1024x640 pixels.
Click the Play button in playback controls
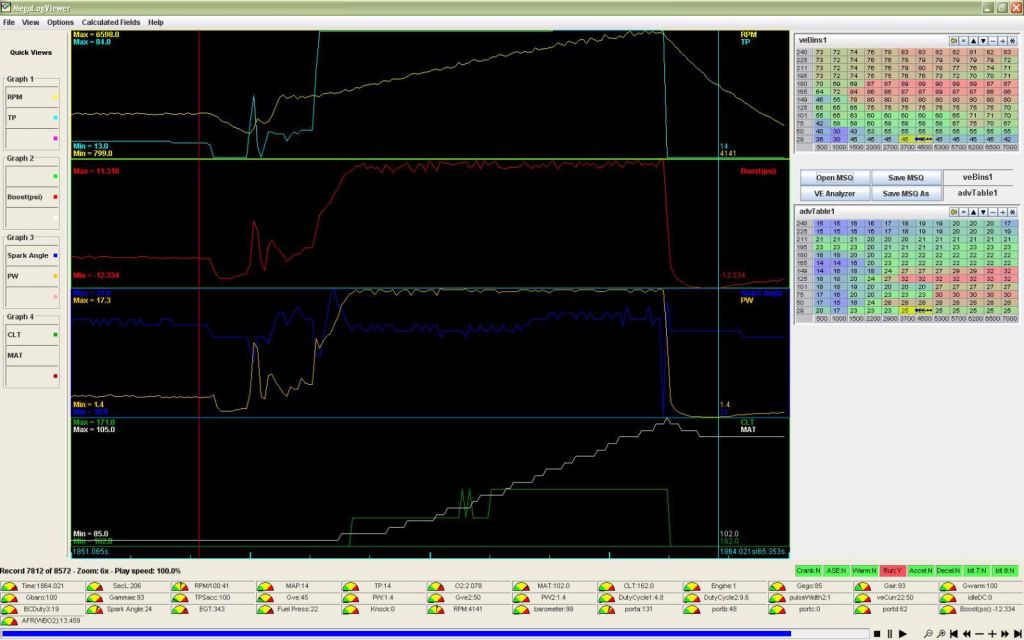point(903,633)
